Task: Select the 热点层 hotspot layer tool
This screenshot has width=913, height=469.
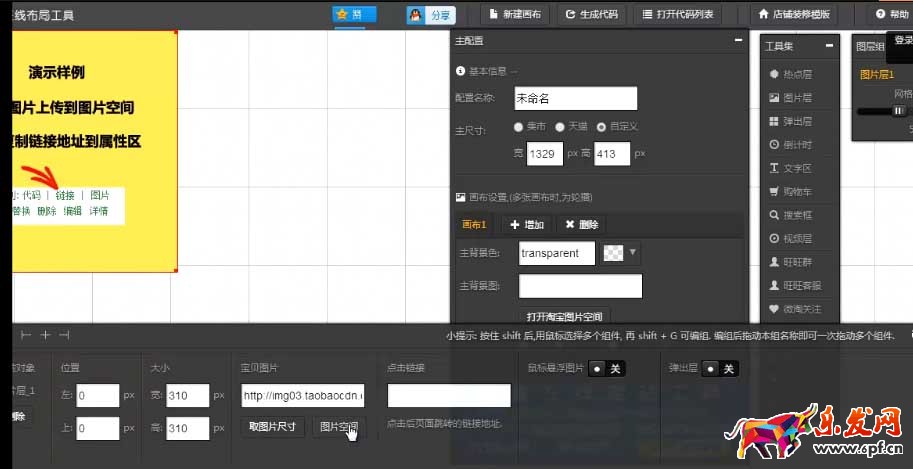Action: [x=790, y=74]
